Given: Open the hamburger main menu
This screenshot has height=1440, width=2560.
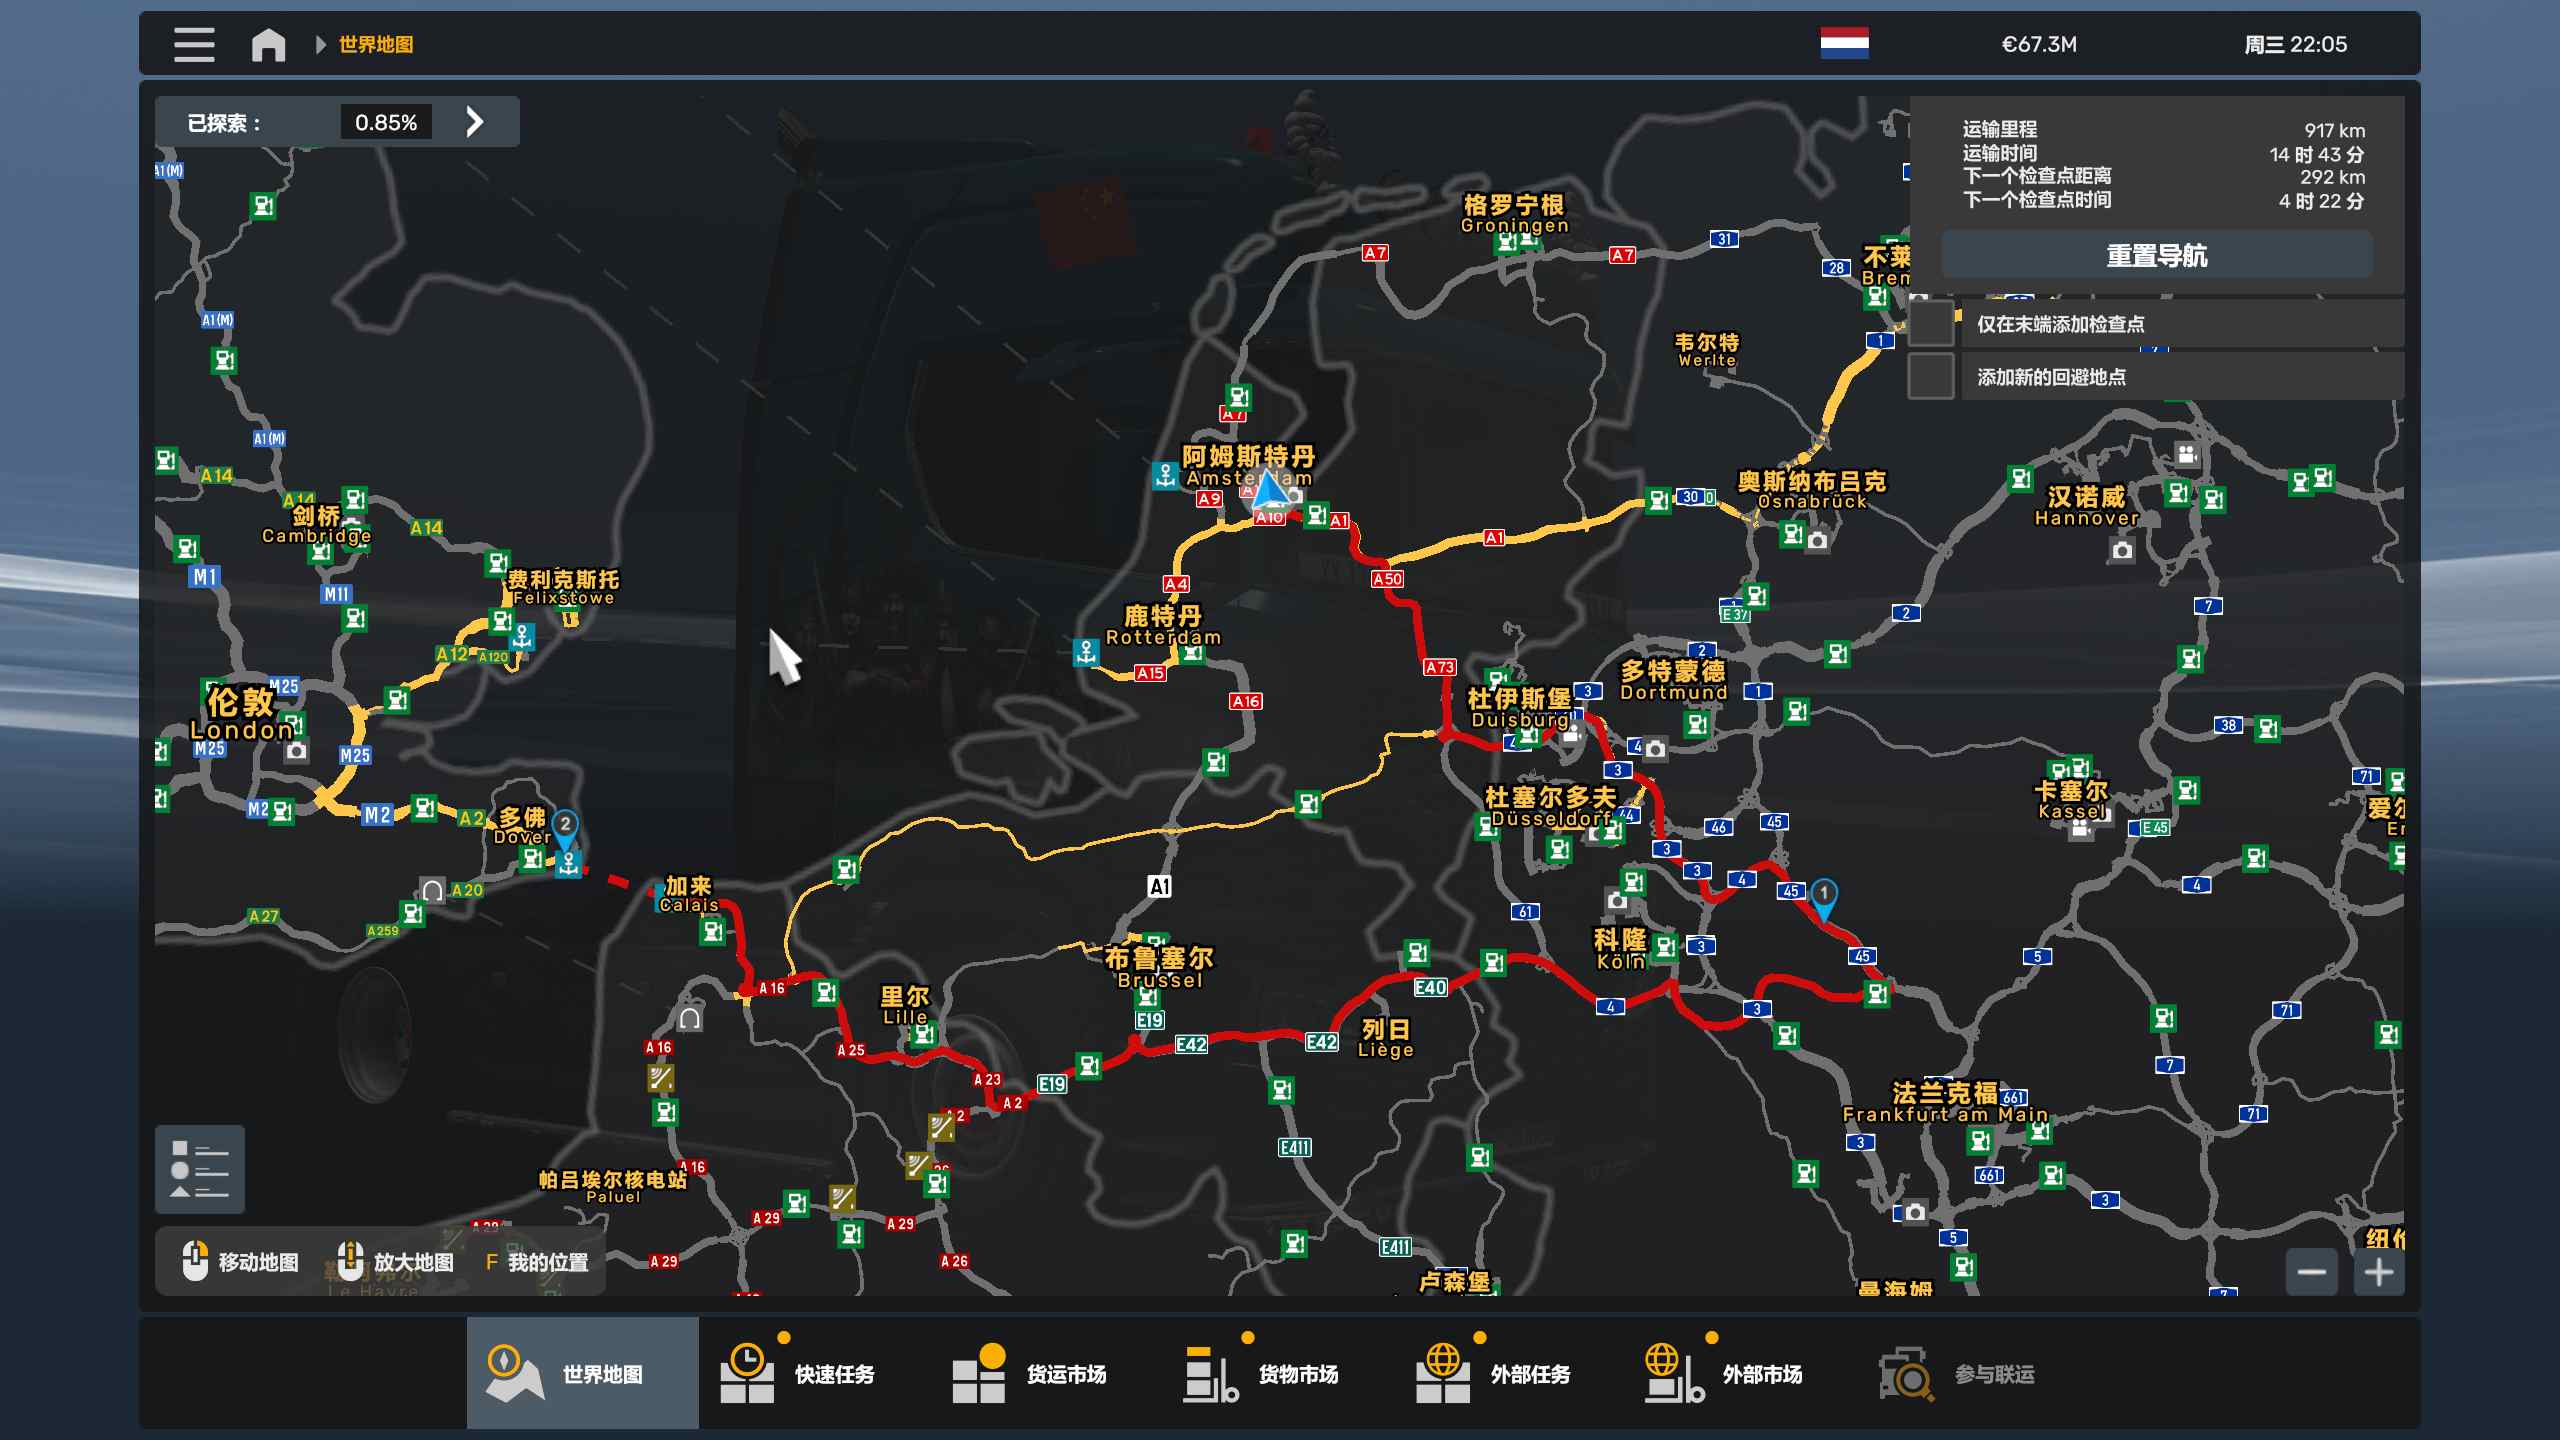Looking at the screenshot, I should click(194, 45).
